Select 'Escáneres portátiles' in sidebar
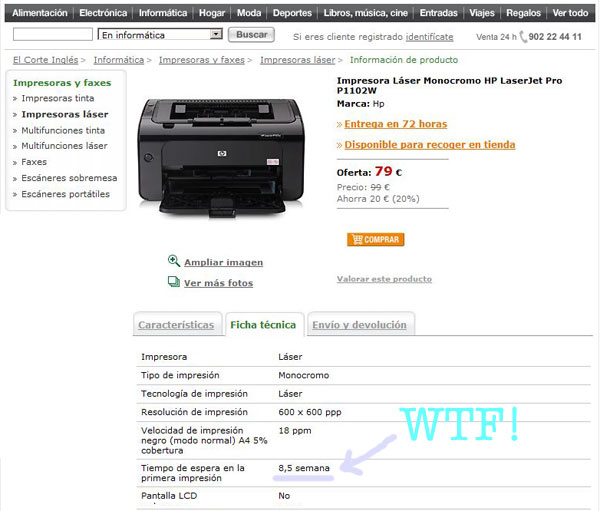Screen dimensions: 600x511 65,194
